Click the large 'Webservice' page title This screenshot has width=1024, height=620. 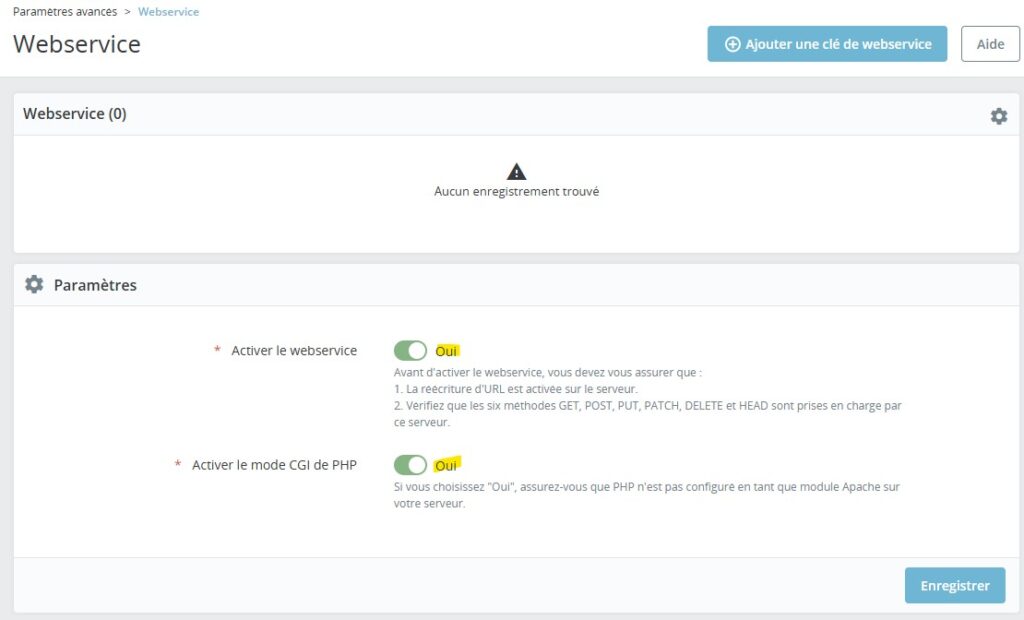click(77, 44)
